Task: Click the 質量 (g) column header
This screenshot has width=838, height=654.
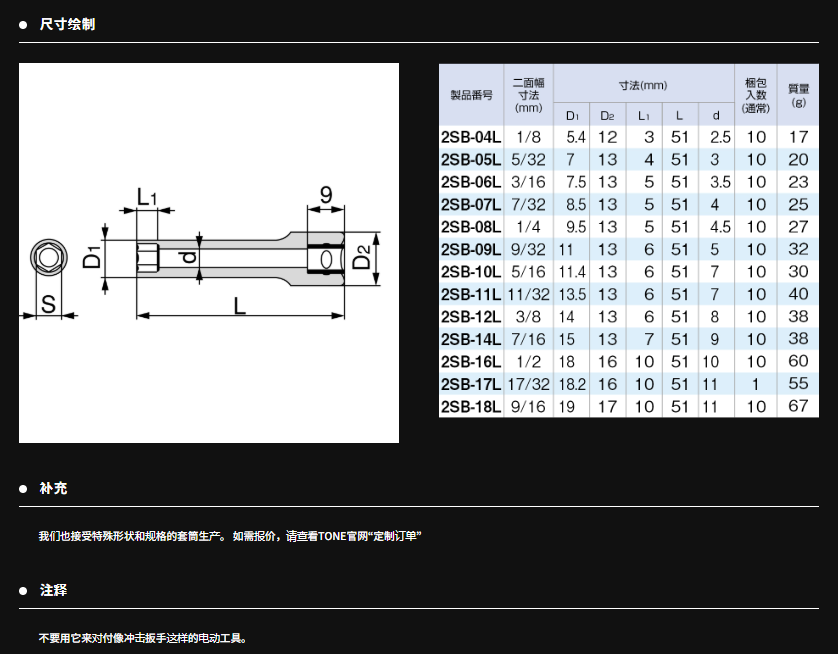Action: (798, 94)
